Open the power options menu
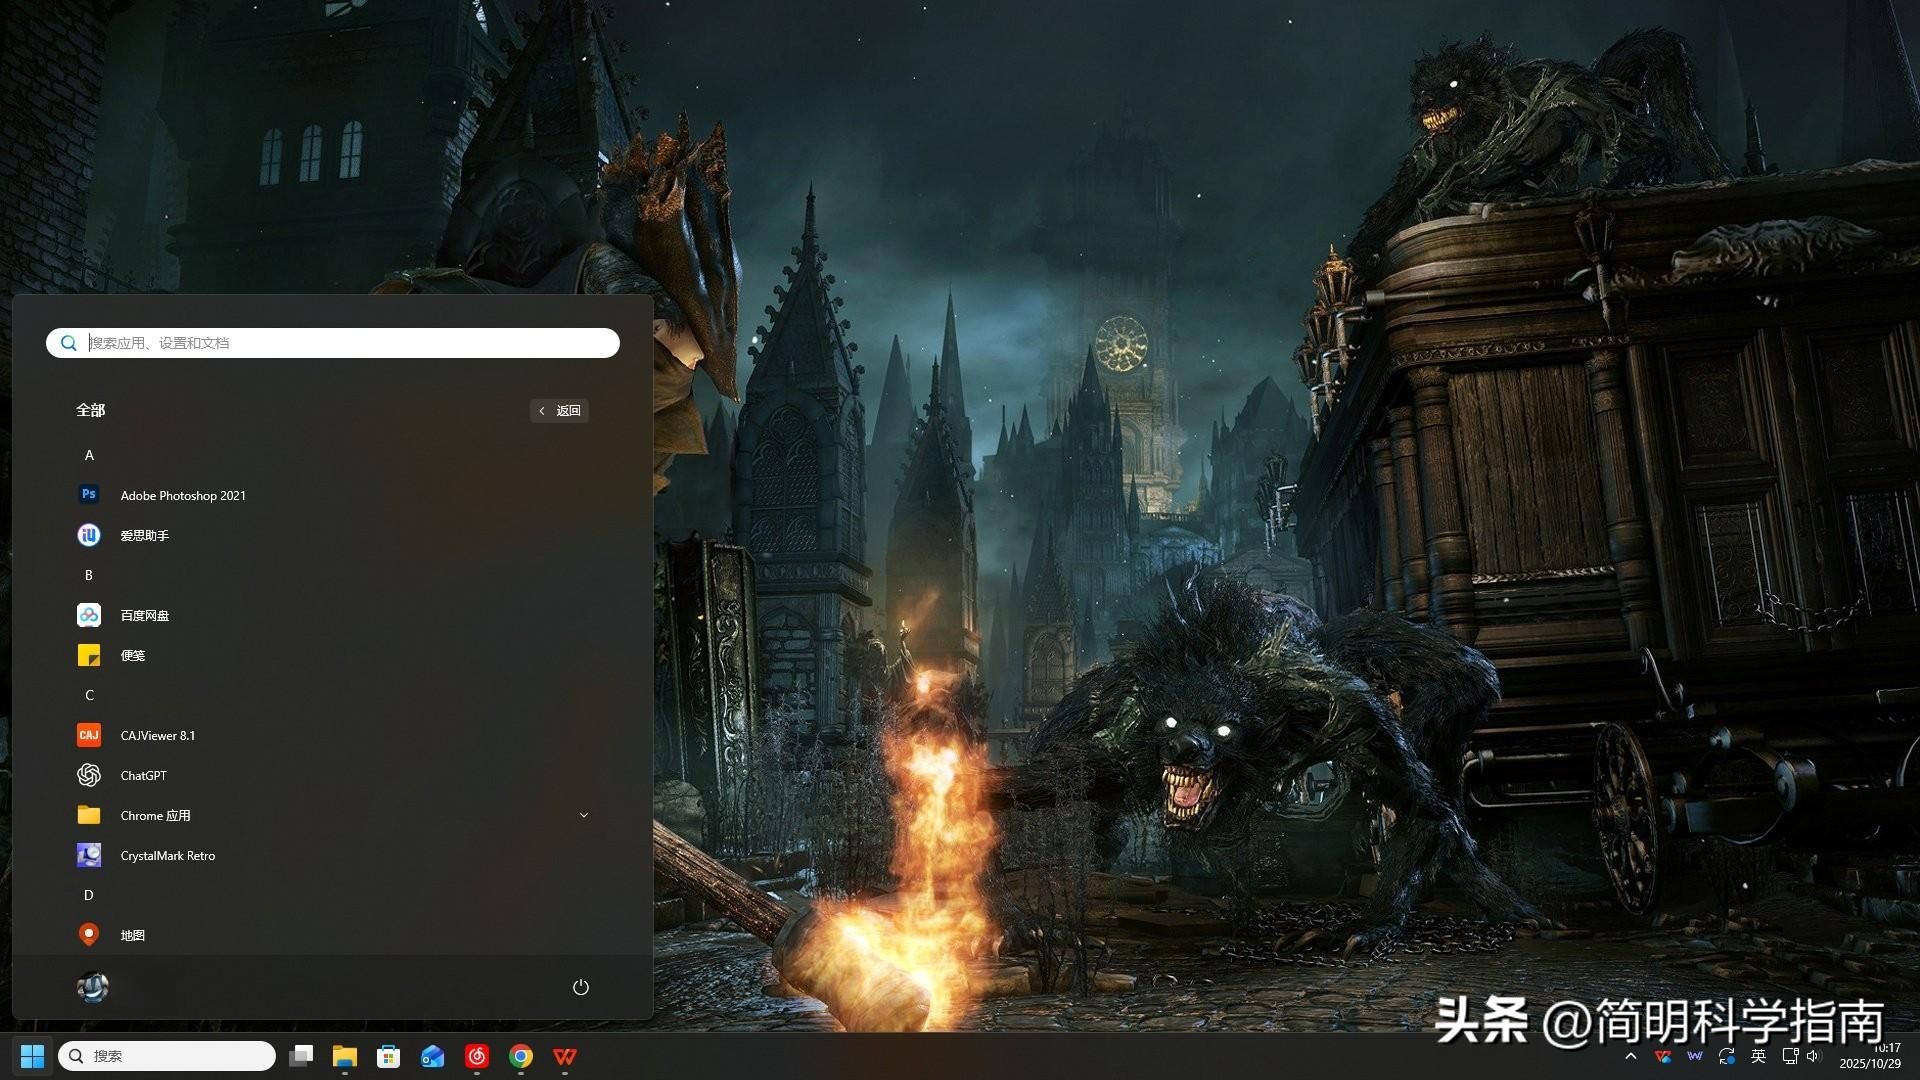This screenshot has height=1080, width=1920. click(580, 987)
